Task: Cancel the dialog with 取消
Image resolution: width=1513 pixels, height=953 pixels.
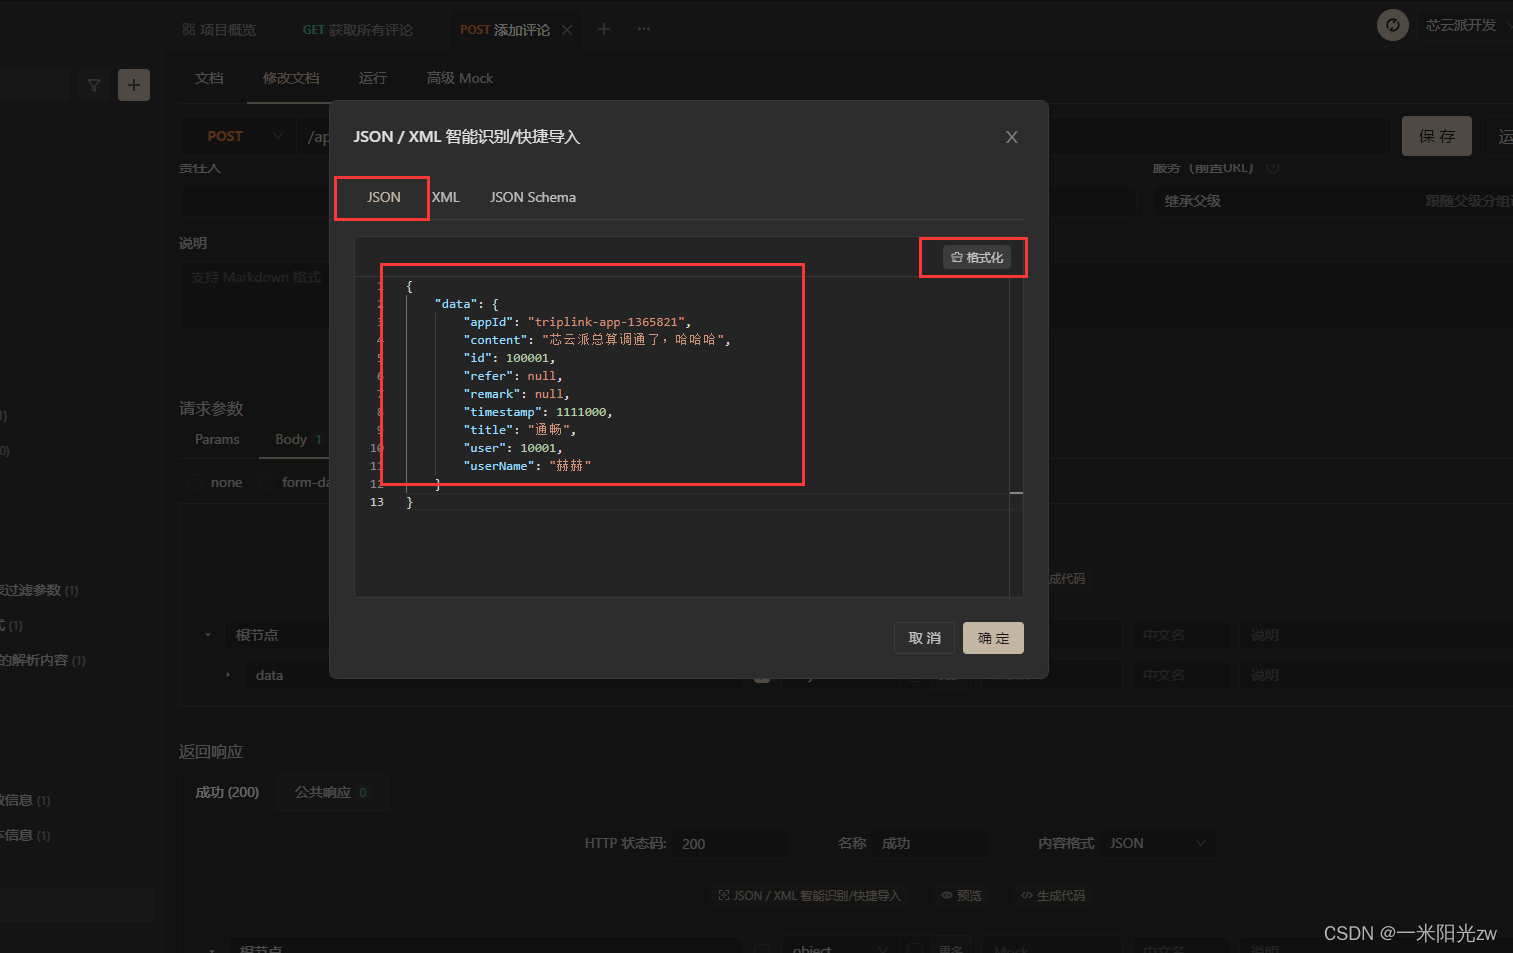Action: 924,638
